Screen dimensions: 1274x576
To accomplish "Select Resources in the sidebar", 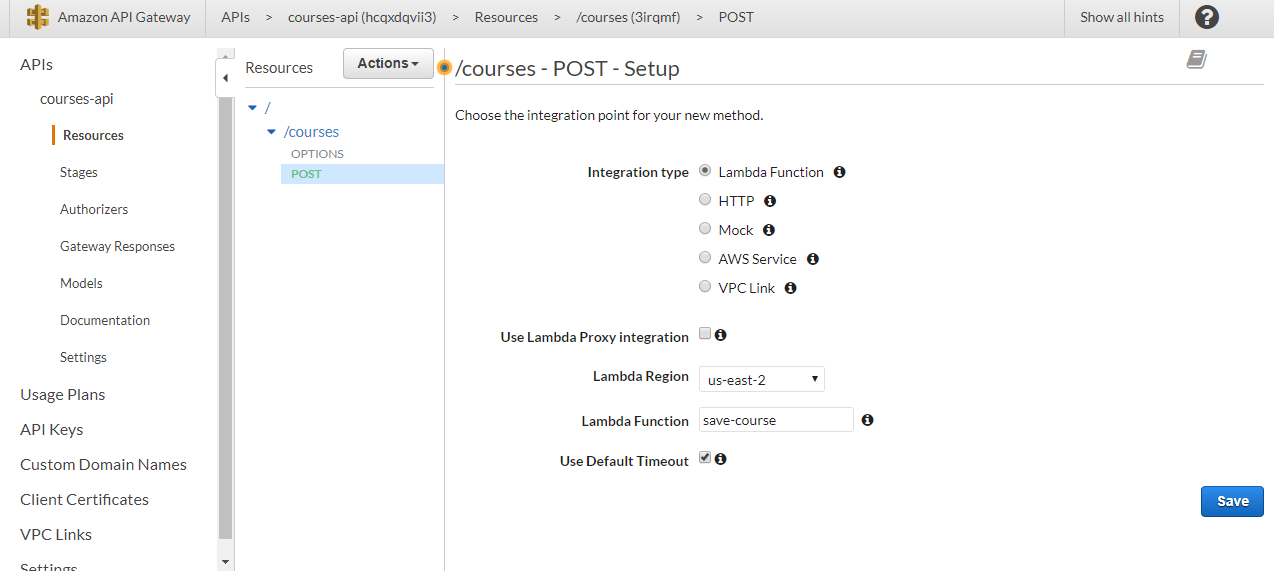I will [93, 135].
